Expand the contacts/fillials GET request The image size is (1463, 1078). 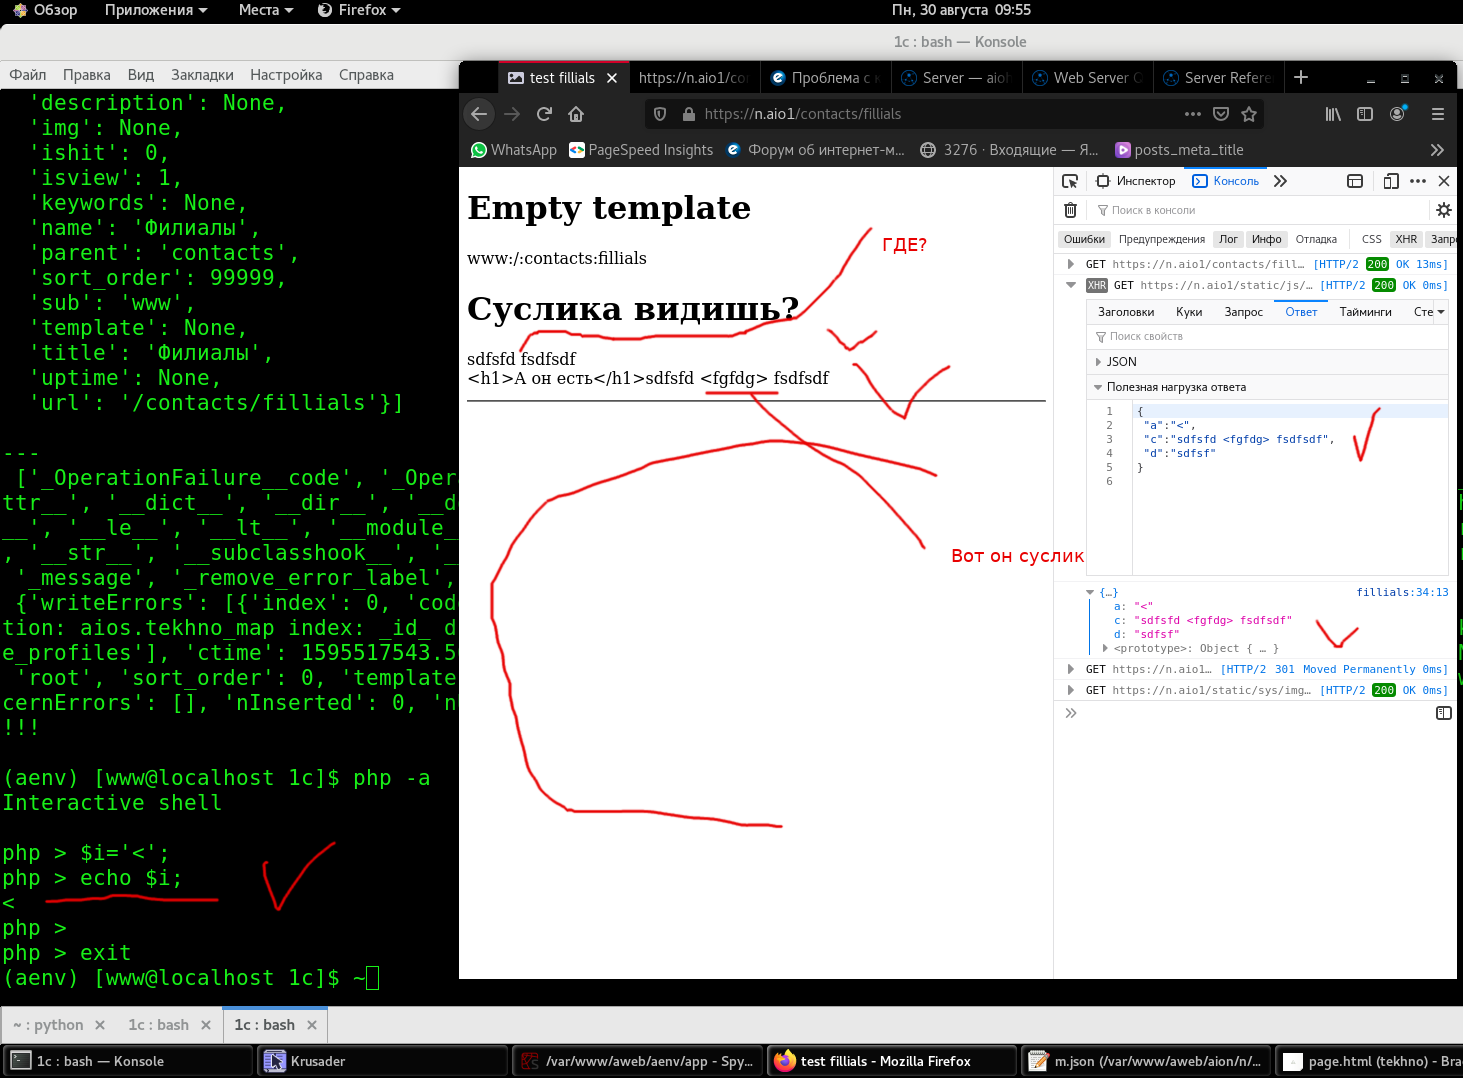pos(1071,264)
